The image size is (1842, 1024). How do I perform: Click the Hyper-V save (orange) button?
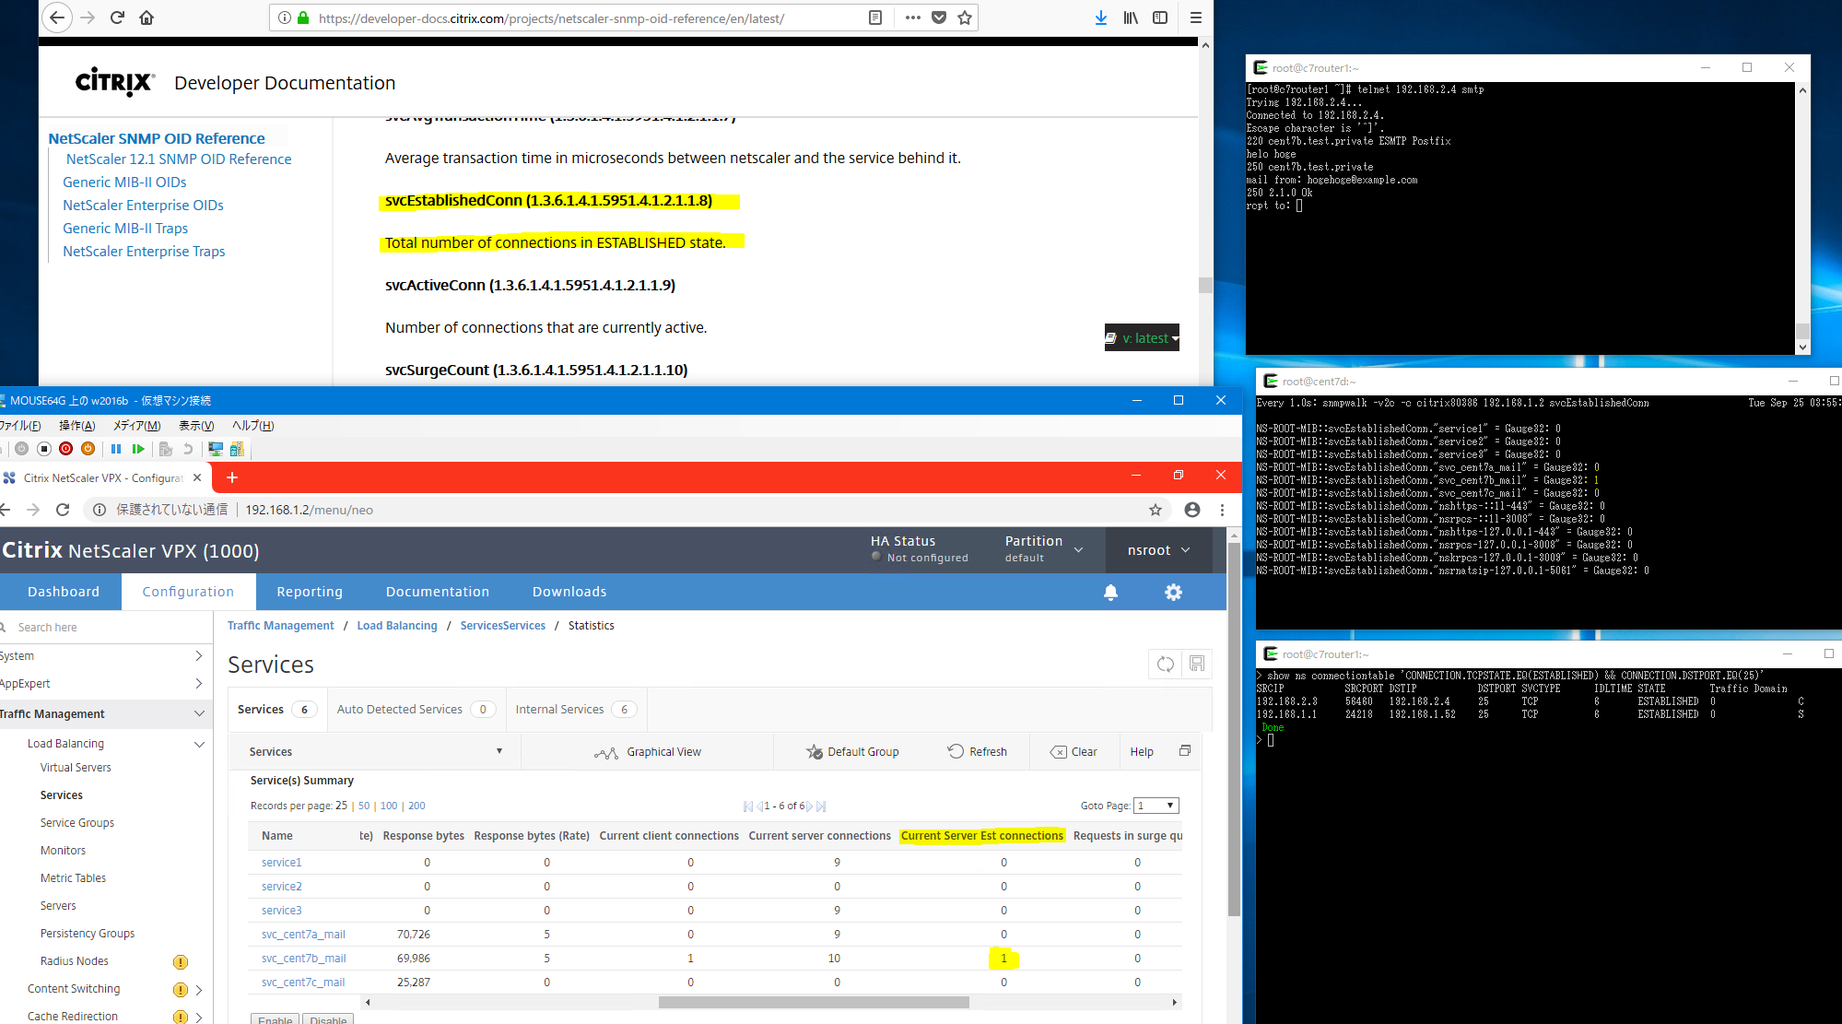click(88, 449)
